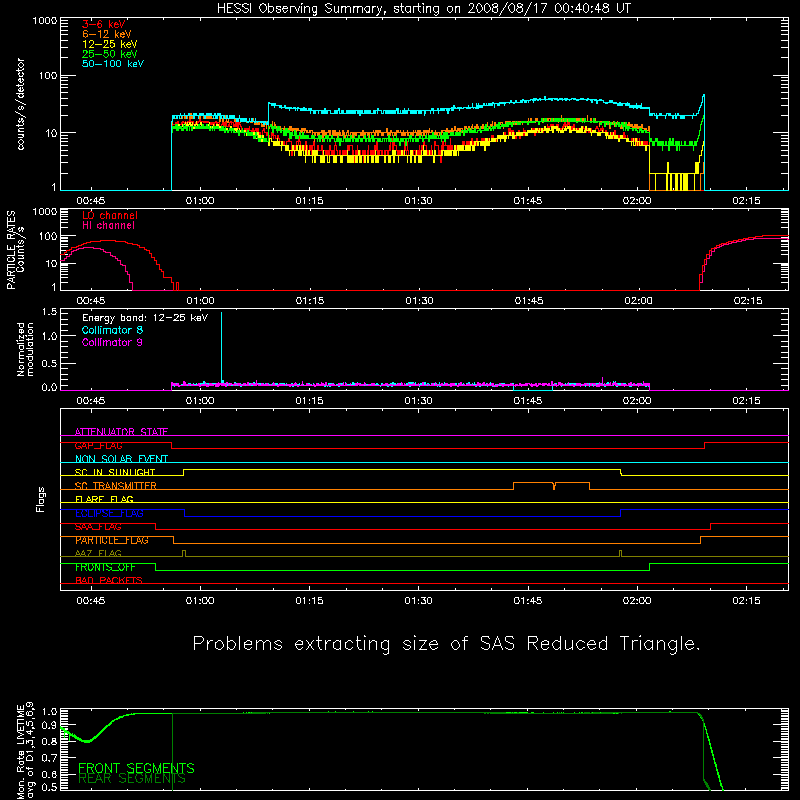Click the FRONTS_OFF flag label
Screen dimensions: 800x800
105,567
